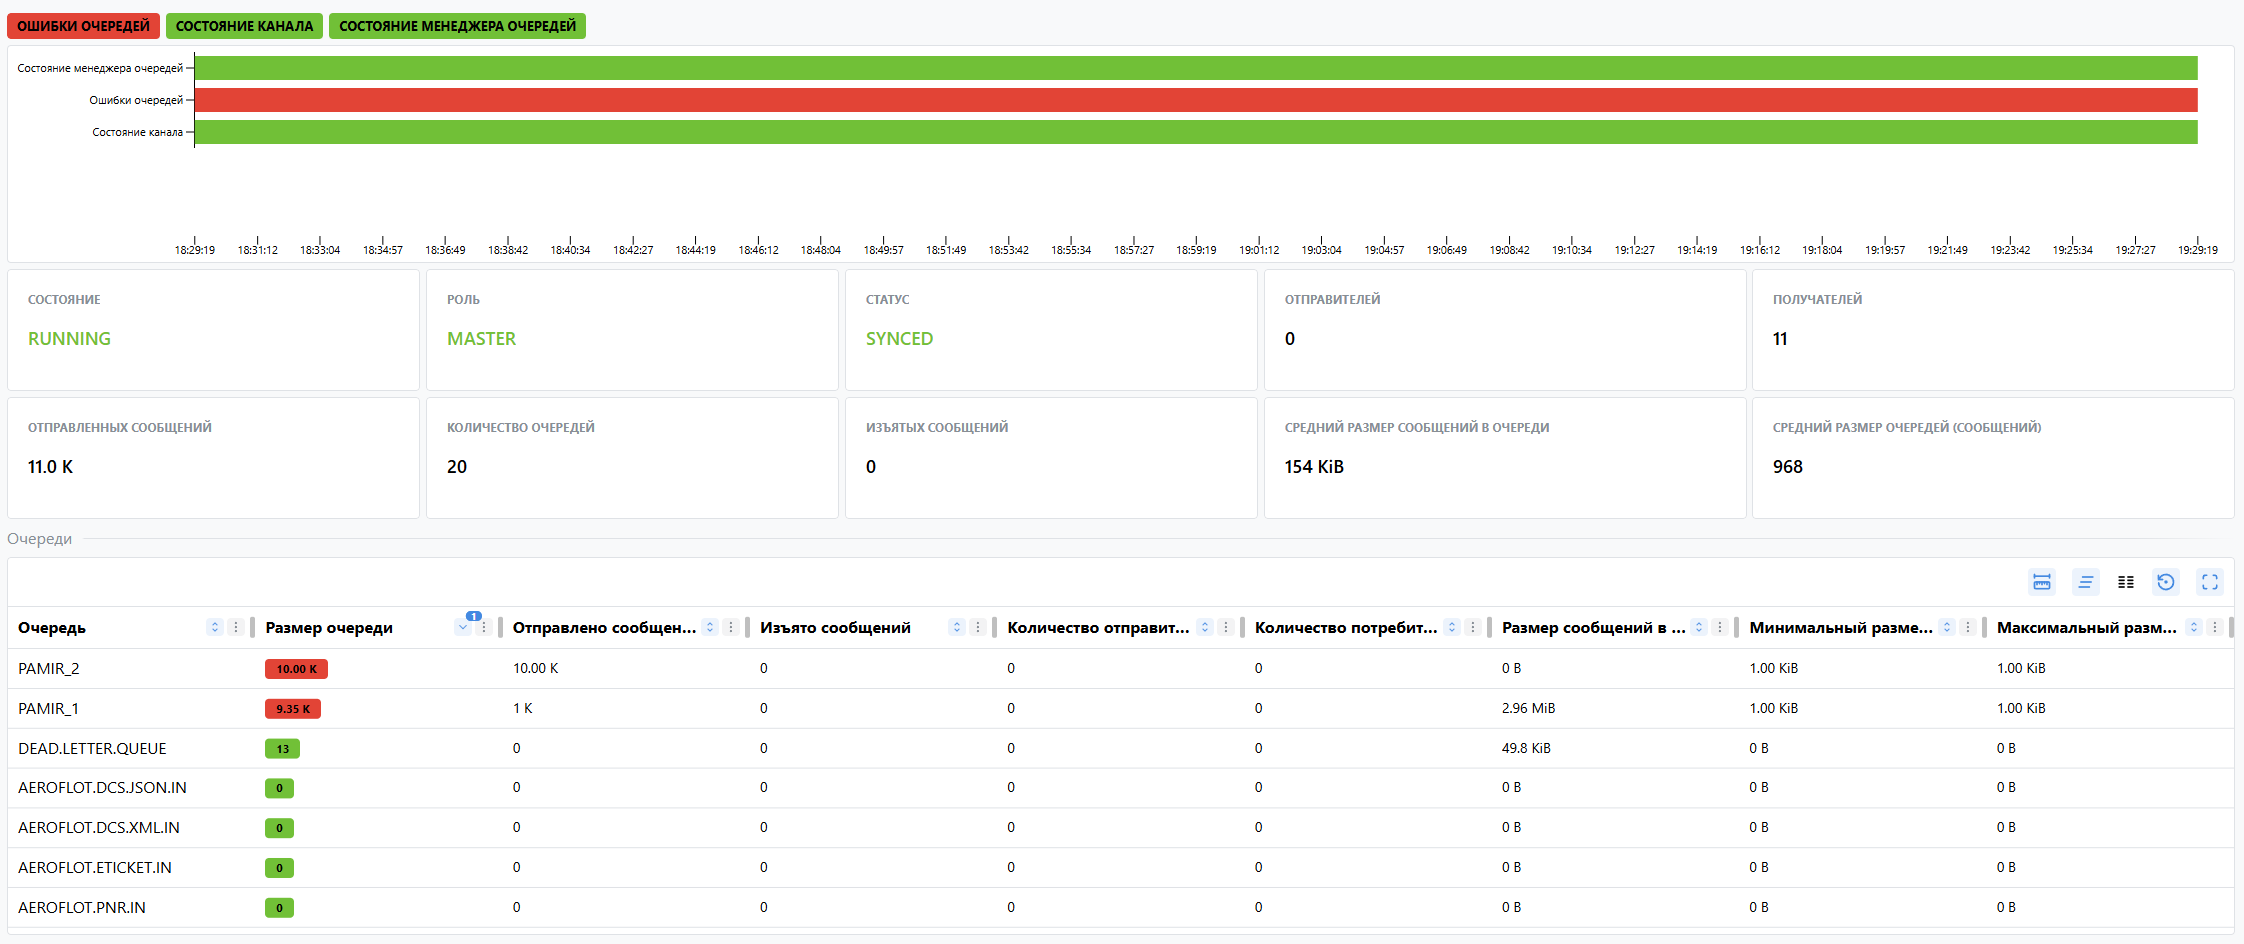Sort by the Отправлено сообщений column arrows
The height and width of the screenshot is (944, 2244).
(710, 627)
